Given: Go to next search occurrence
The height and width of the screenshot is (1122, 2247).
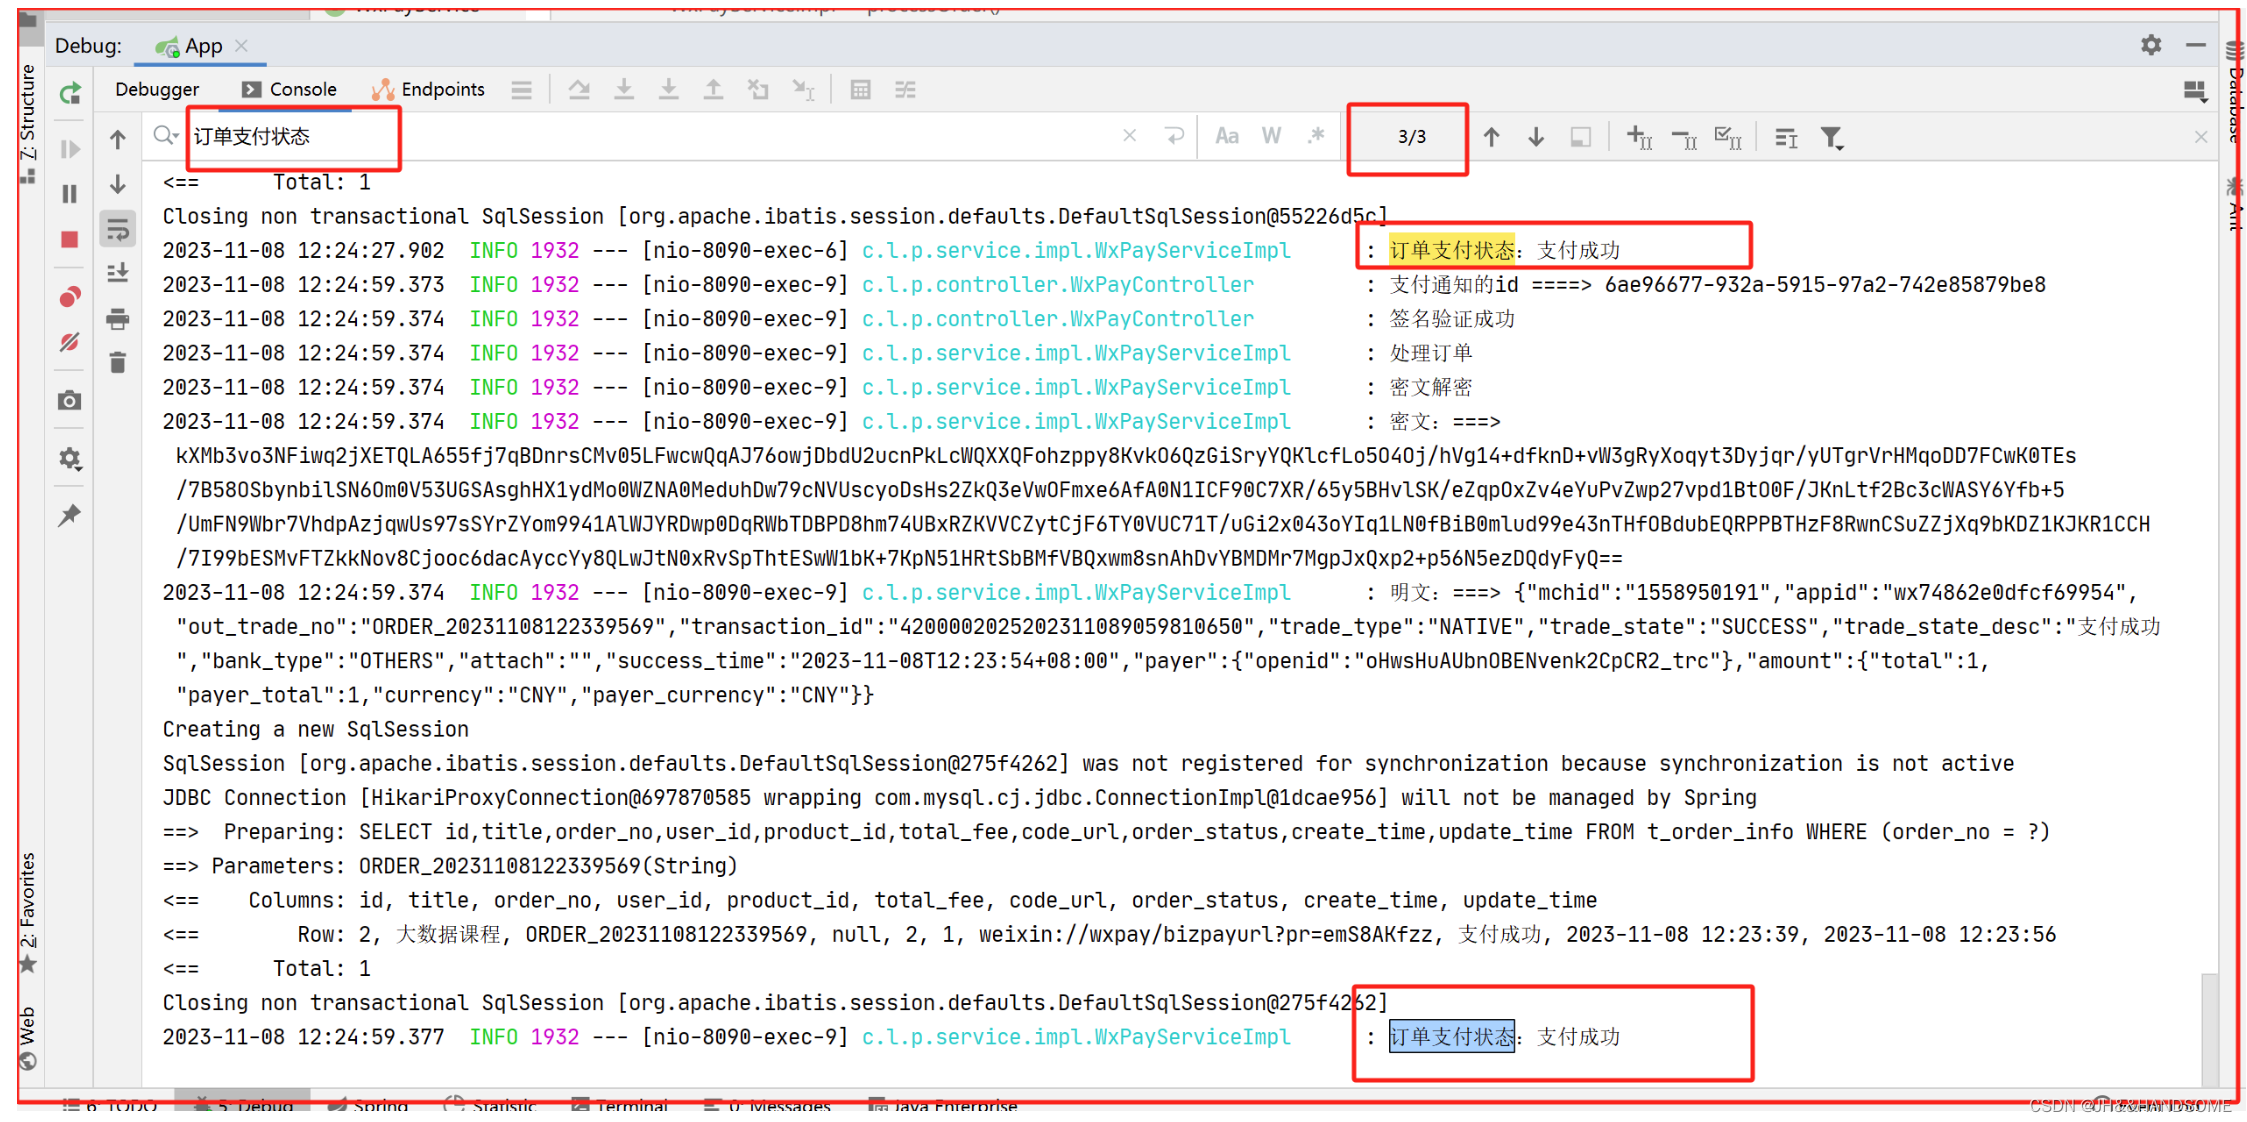Looking at the screenshot, I should click(x=1537, y=137).
